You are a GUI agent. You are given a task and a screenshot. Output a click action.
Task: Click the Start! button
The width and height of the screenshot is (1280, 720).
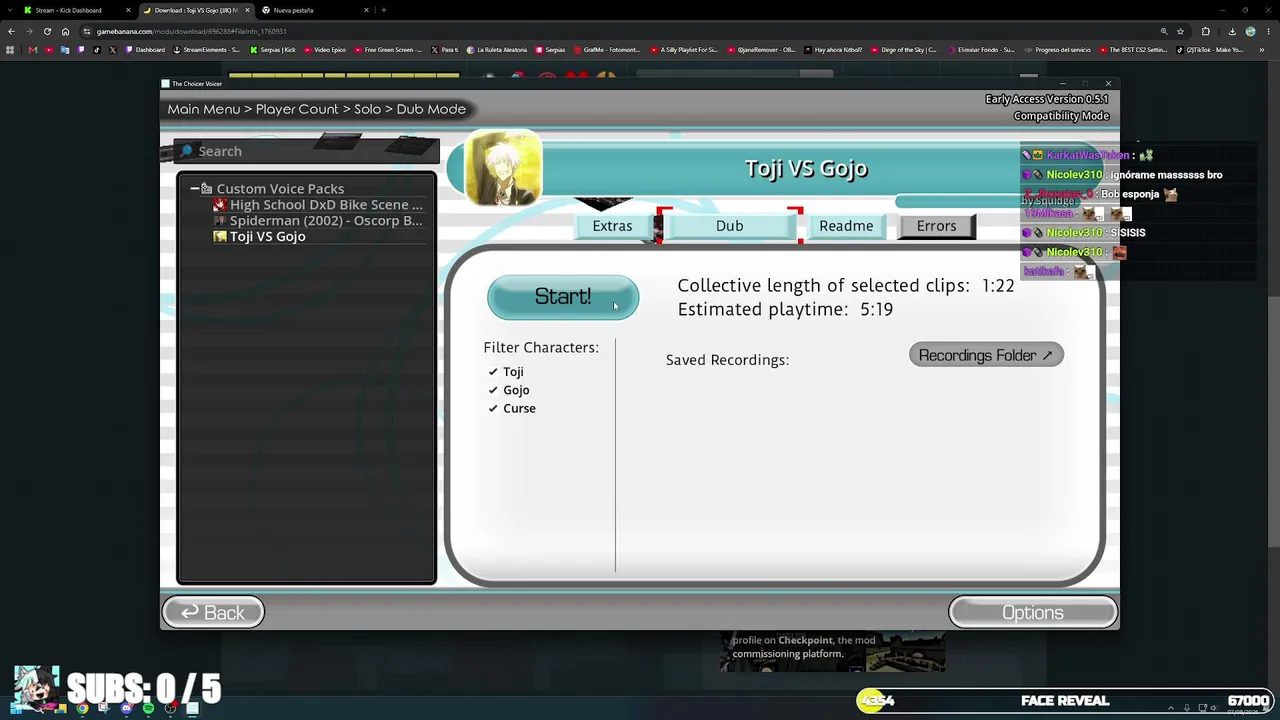point(563,297)
